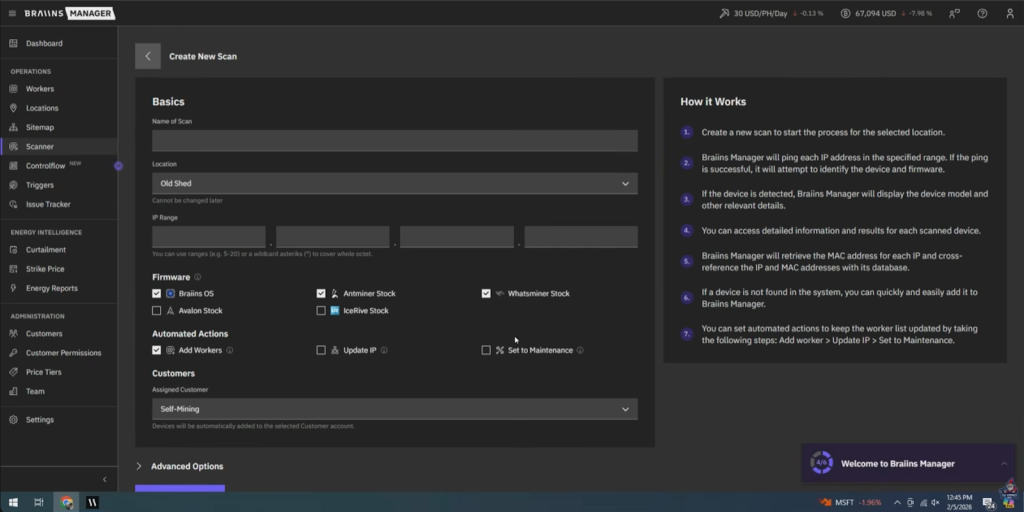Screen dimensions: 1024x512
Task: Open Chrome from the Windows taskbar
Action: click(x=67, y=502)
